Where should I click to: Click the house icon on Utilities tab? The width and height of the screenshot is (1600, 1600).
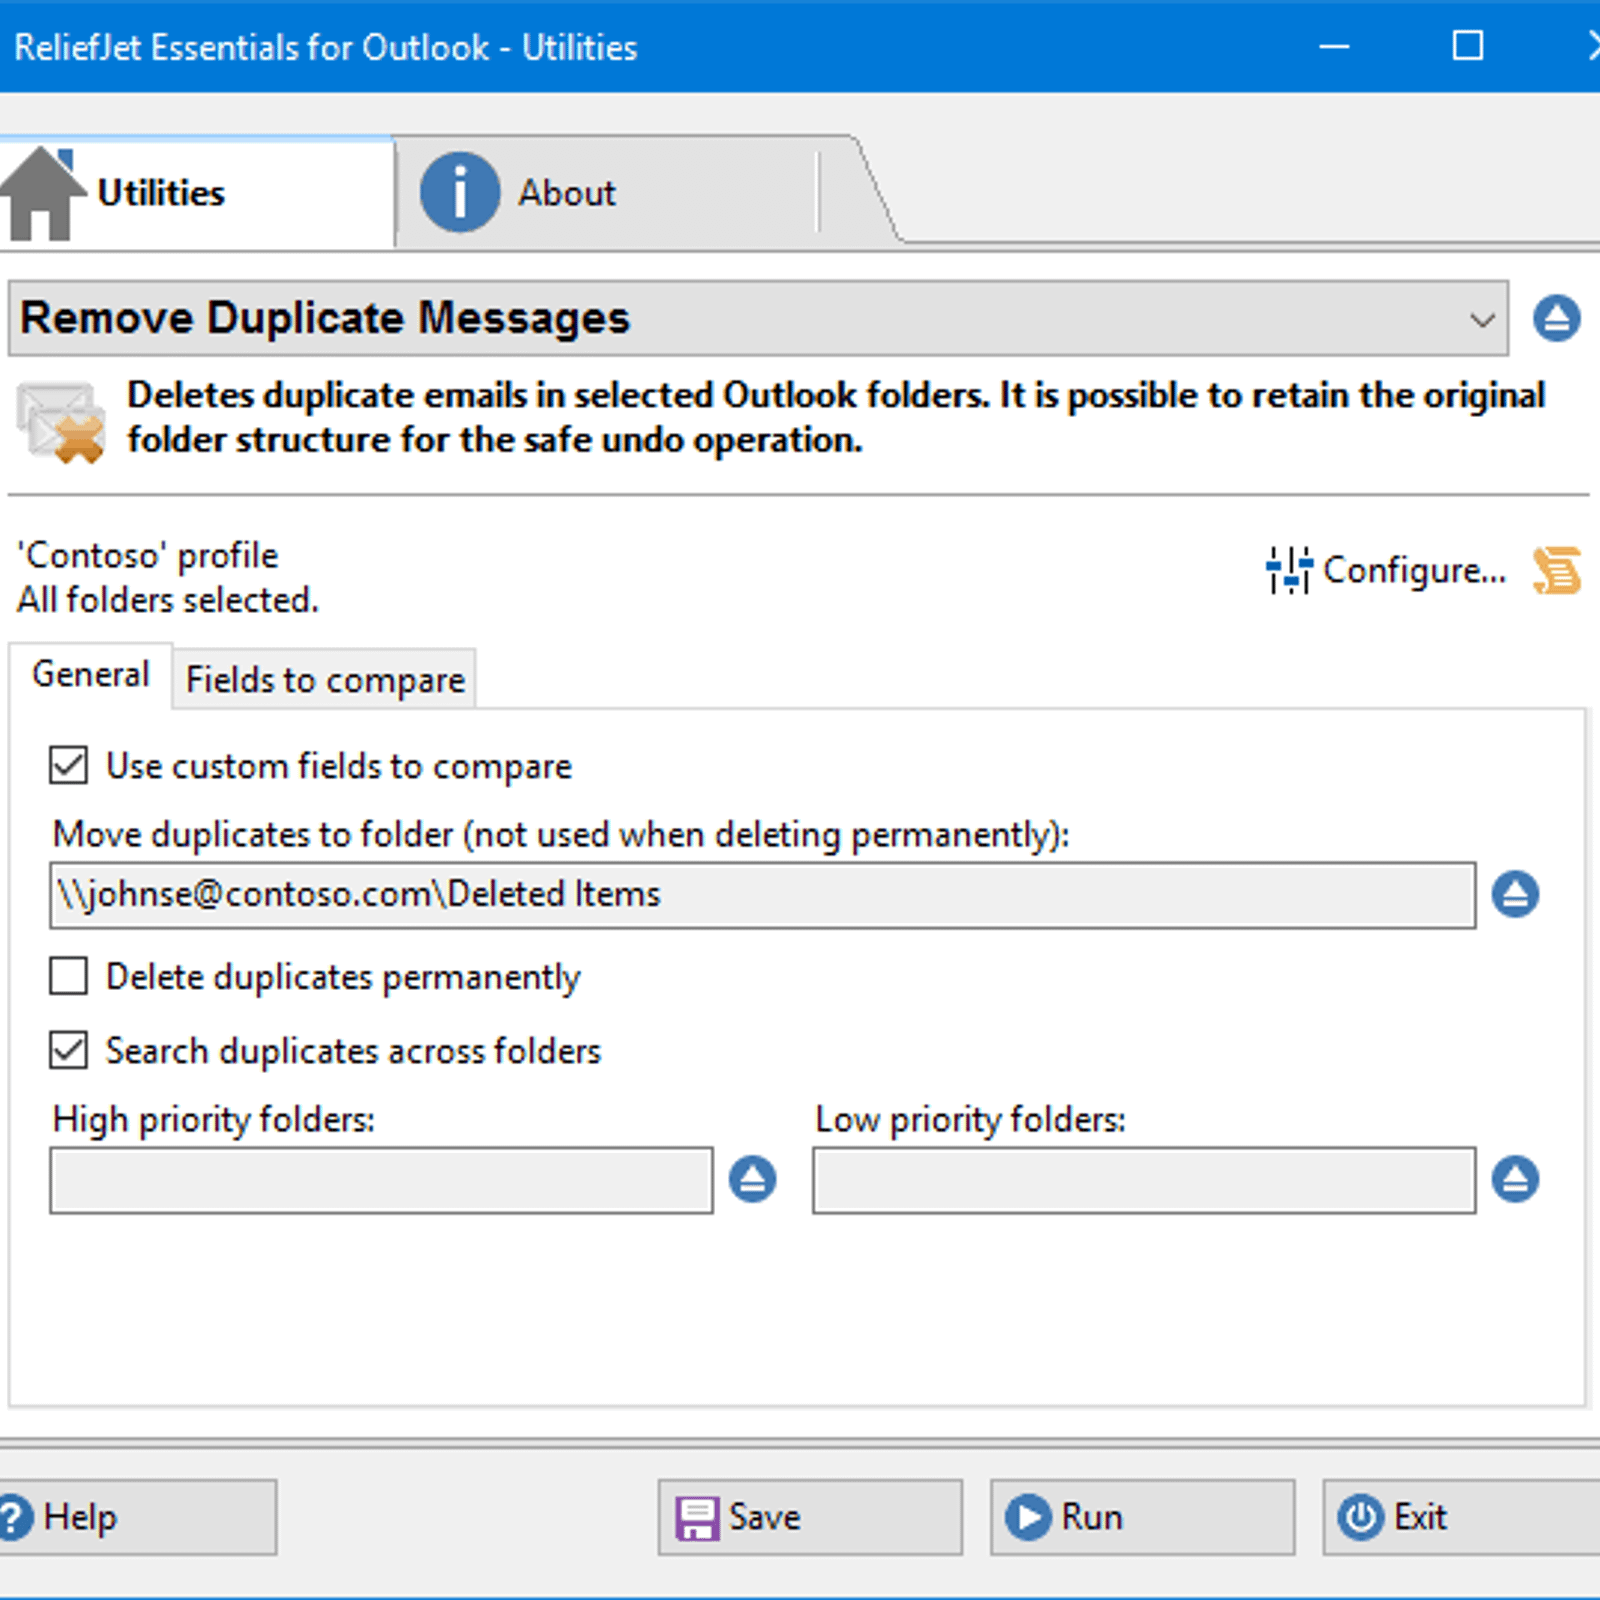tap(41, 194)
